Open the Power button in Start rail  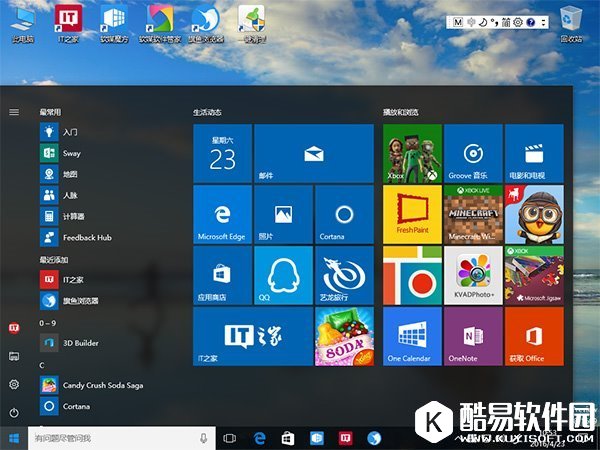click(x=14, y=412)
